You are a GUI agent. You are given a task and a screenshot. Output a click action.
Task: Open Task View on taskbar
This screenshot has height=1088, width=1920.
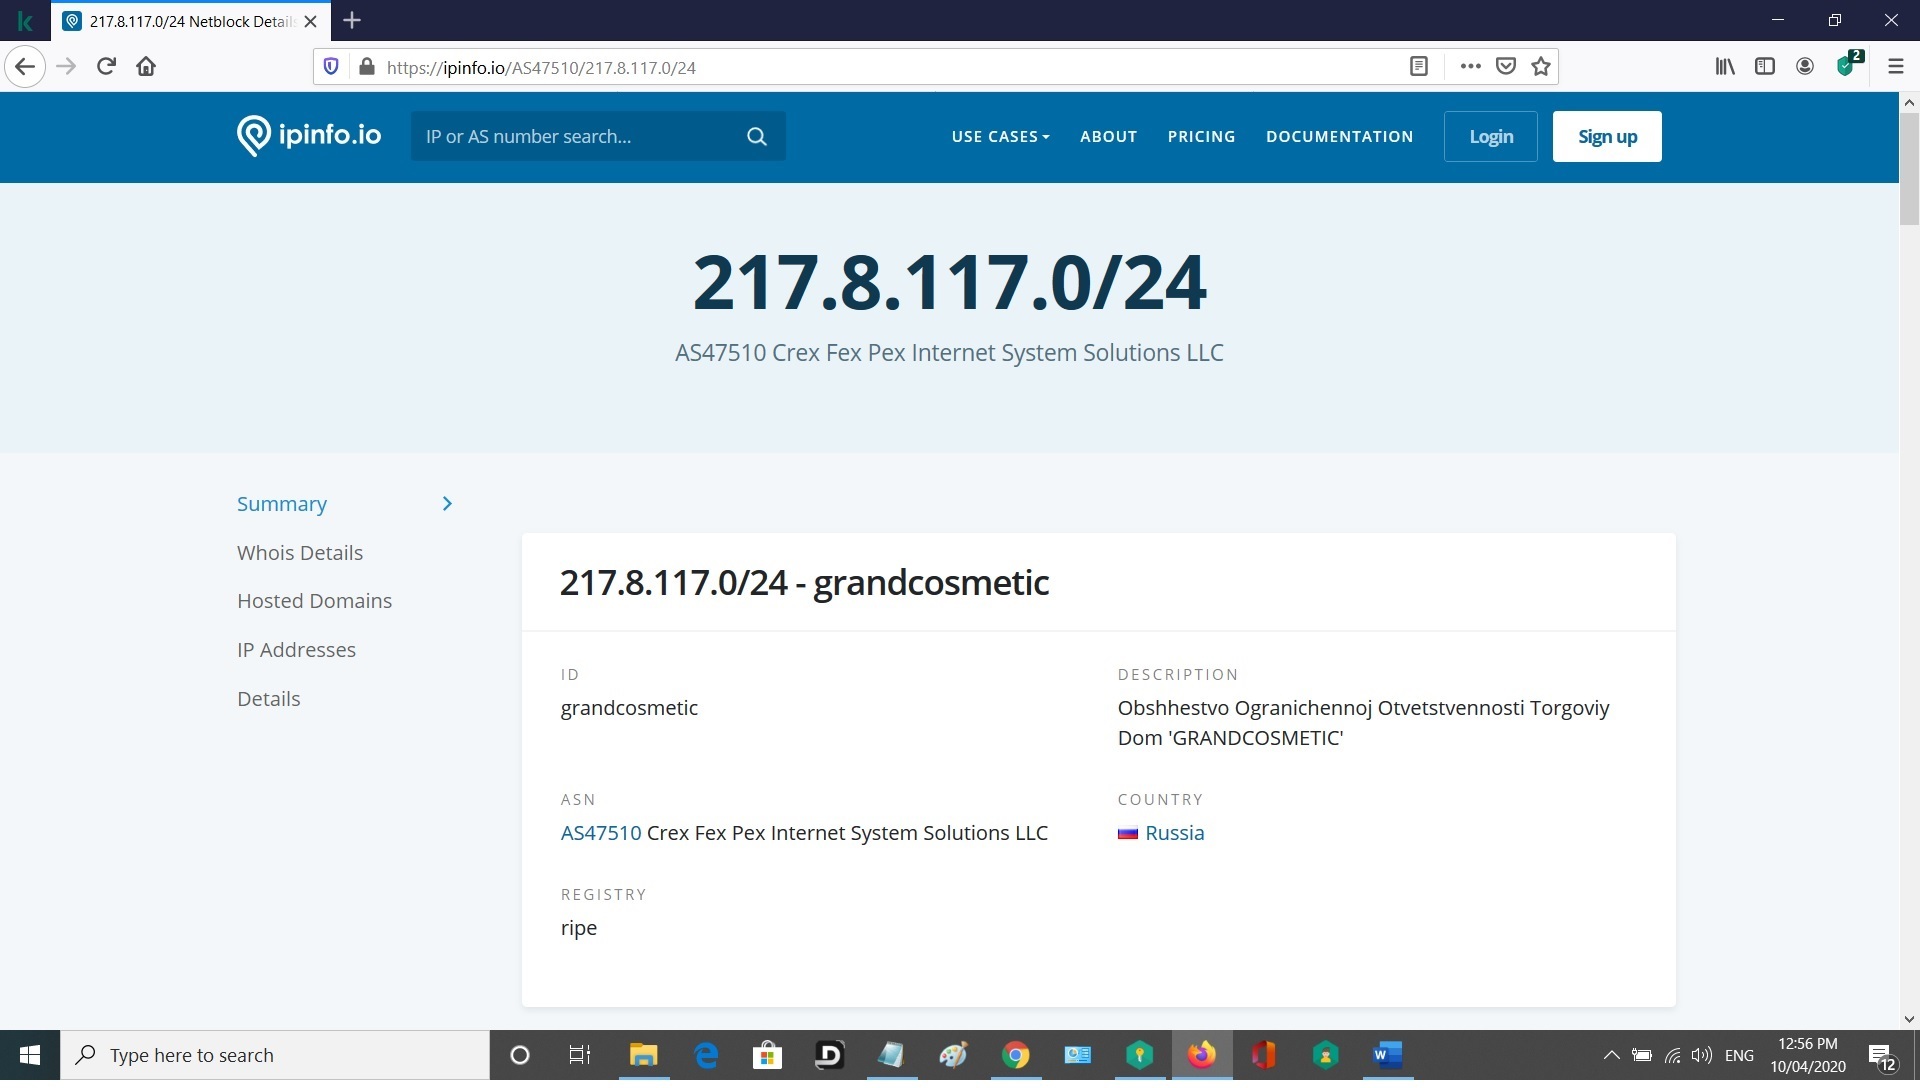click(580, 1055)
